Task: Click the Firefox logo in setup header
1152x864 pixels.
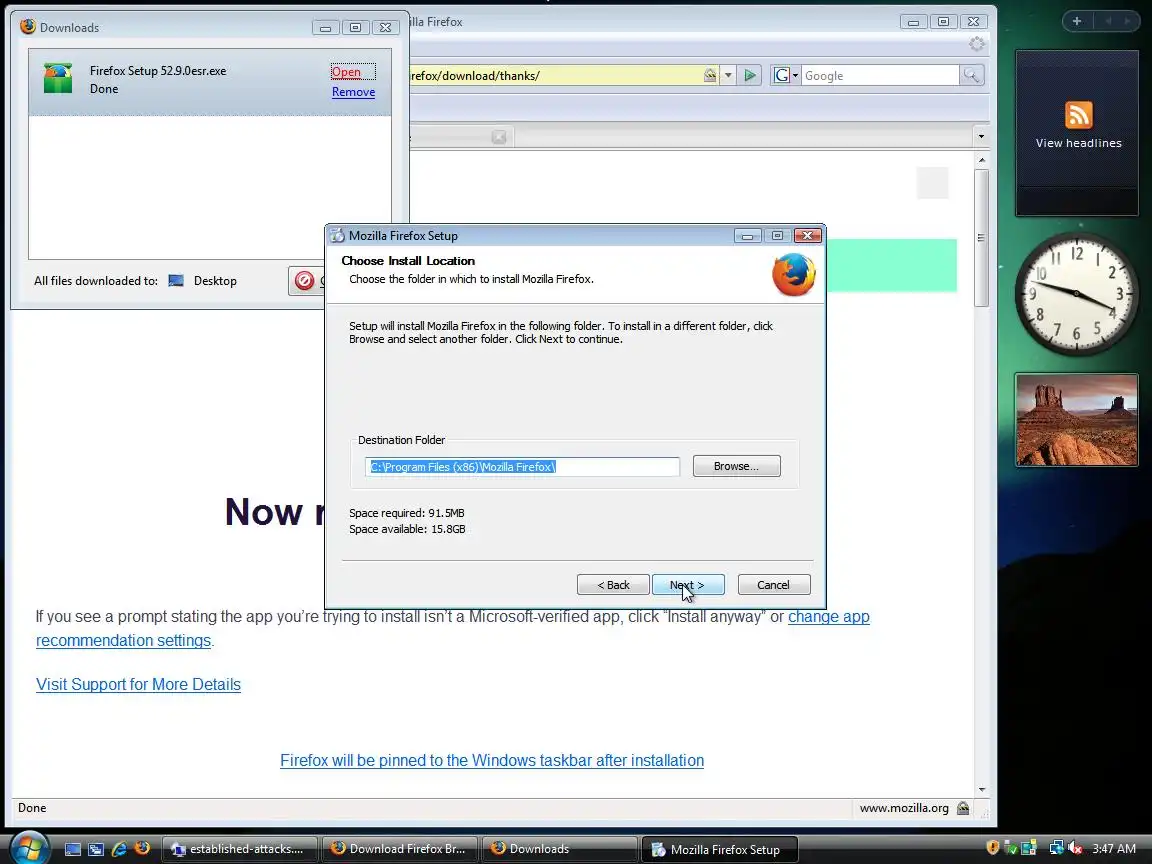Action: click(793, 274)
